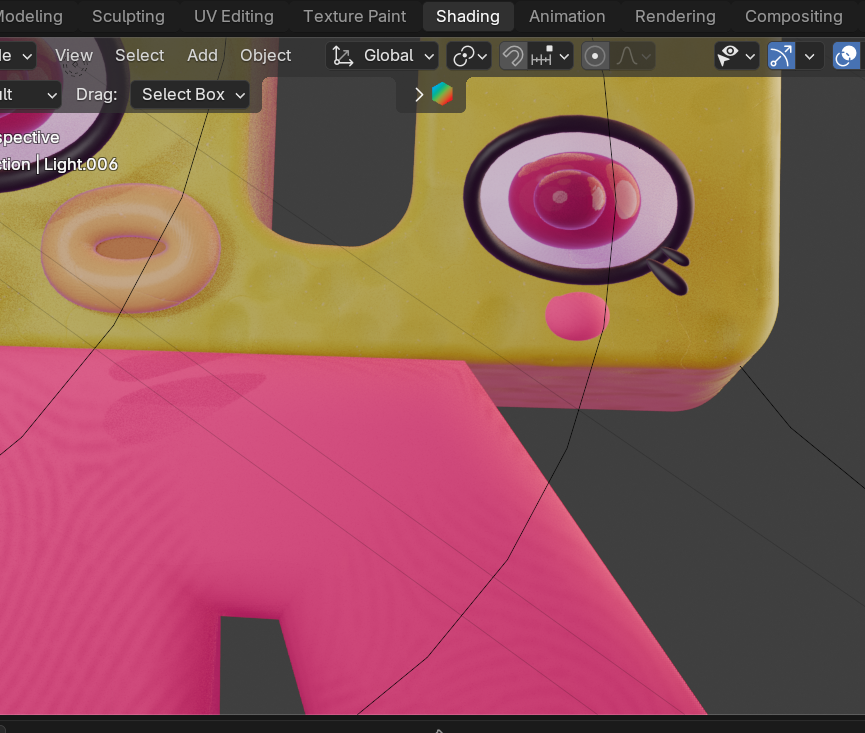Switch to the Sculpting workspace tab
The height and width of the screenshot is (733, 865).
coord(128,17)
